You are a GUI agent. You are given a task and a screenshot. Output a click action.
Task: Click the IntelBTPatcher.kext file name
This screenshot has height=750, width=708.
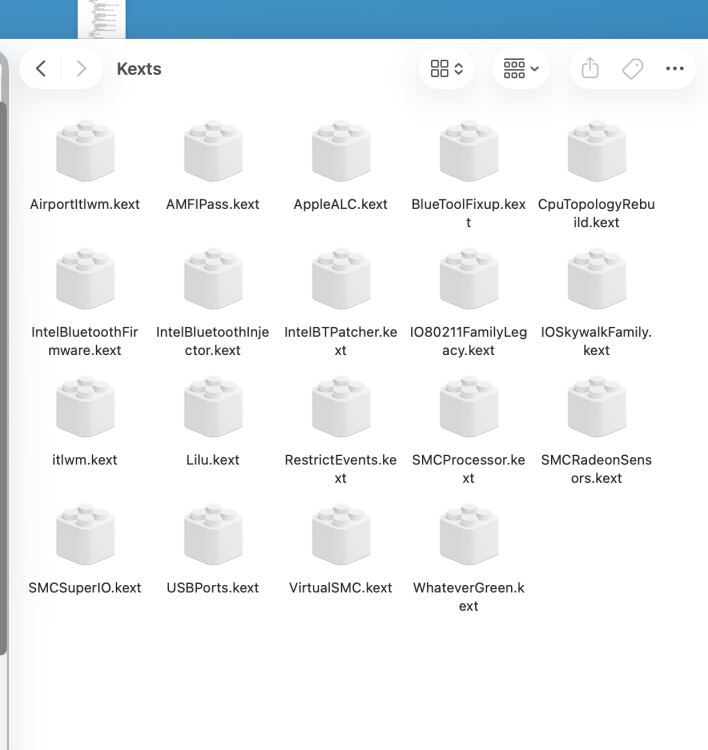(341, 341)
